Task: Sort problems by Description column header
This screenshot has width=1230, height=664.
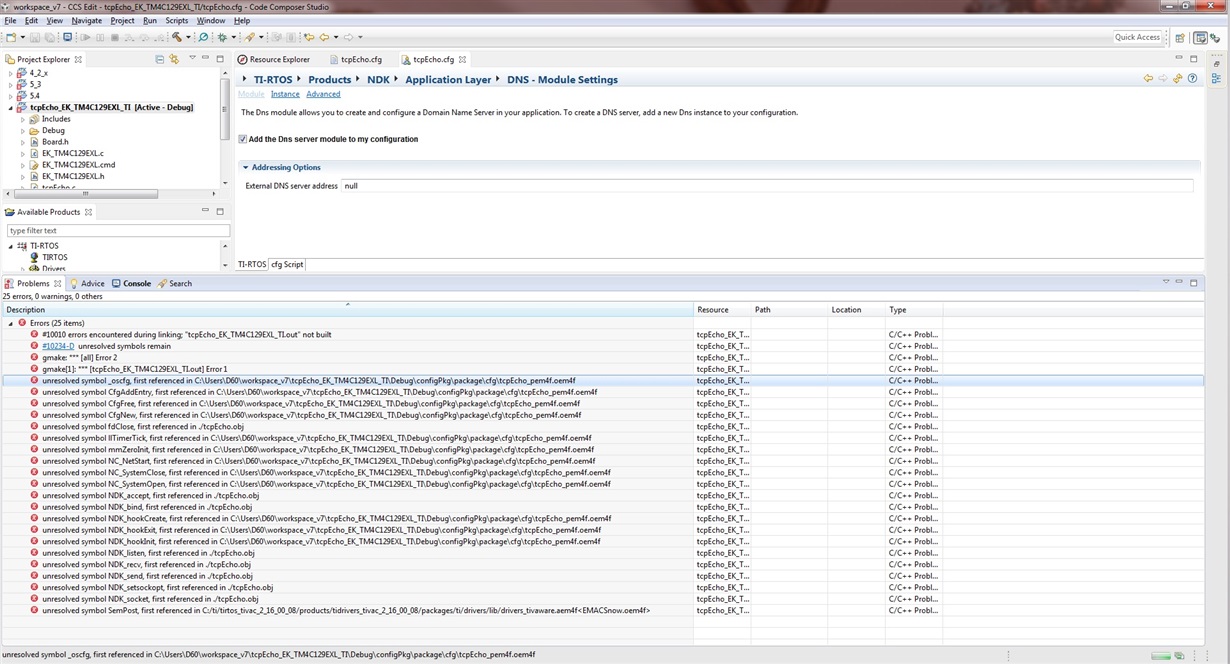Action: pyautogui.click(x=347, y=310)
